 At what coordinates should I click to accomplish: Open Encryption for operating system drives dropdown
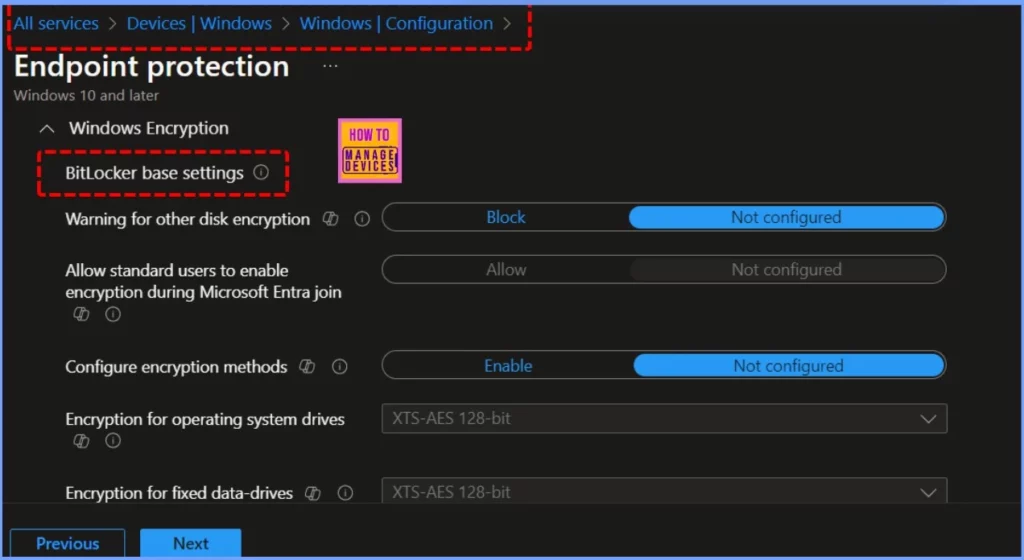pos(664,418)
